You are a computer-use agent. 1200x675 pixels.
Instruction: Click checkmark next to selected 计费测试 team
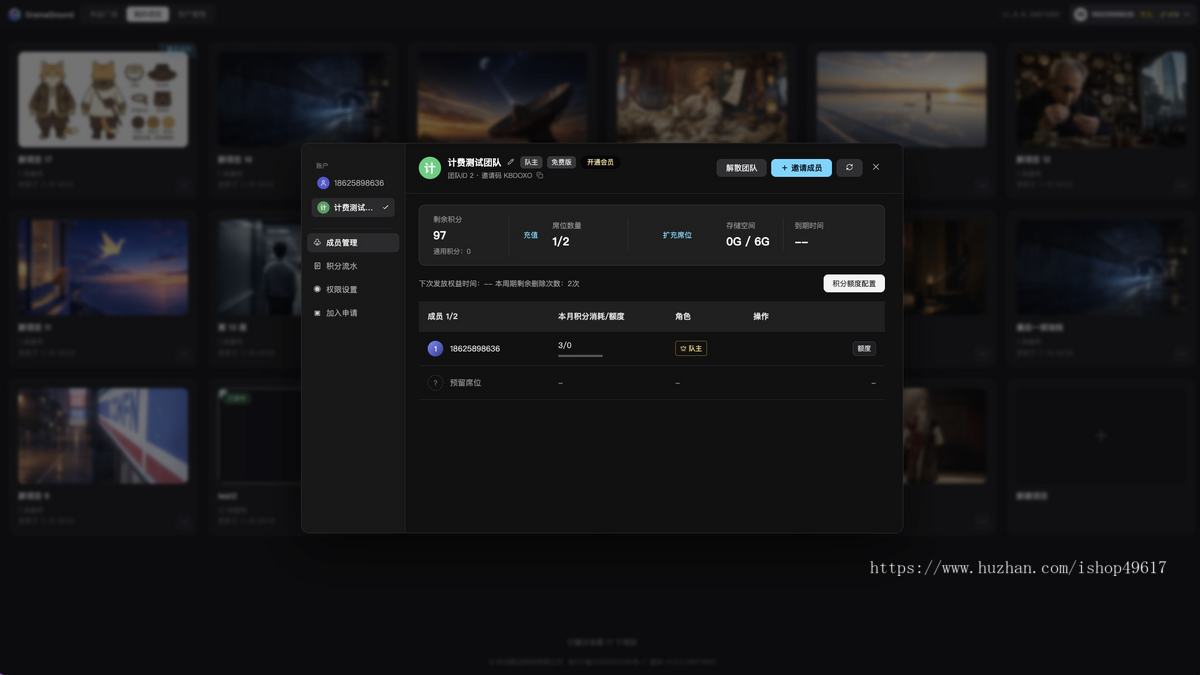click(386, 207)
